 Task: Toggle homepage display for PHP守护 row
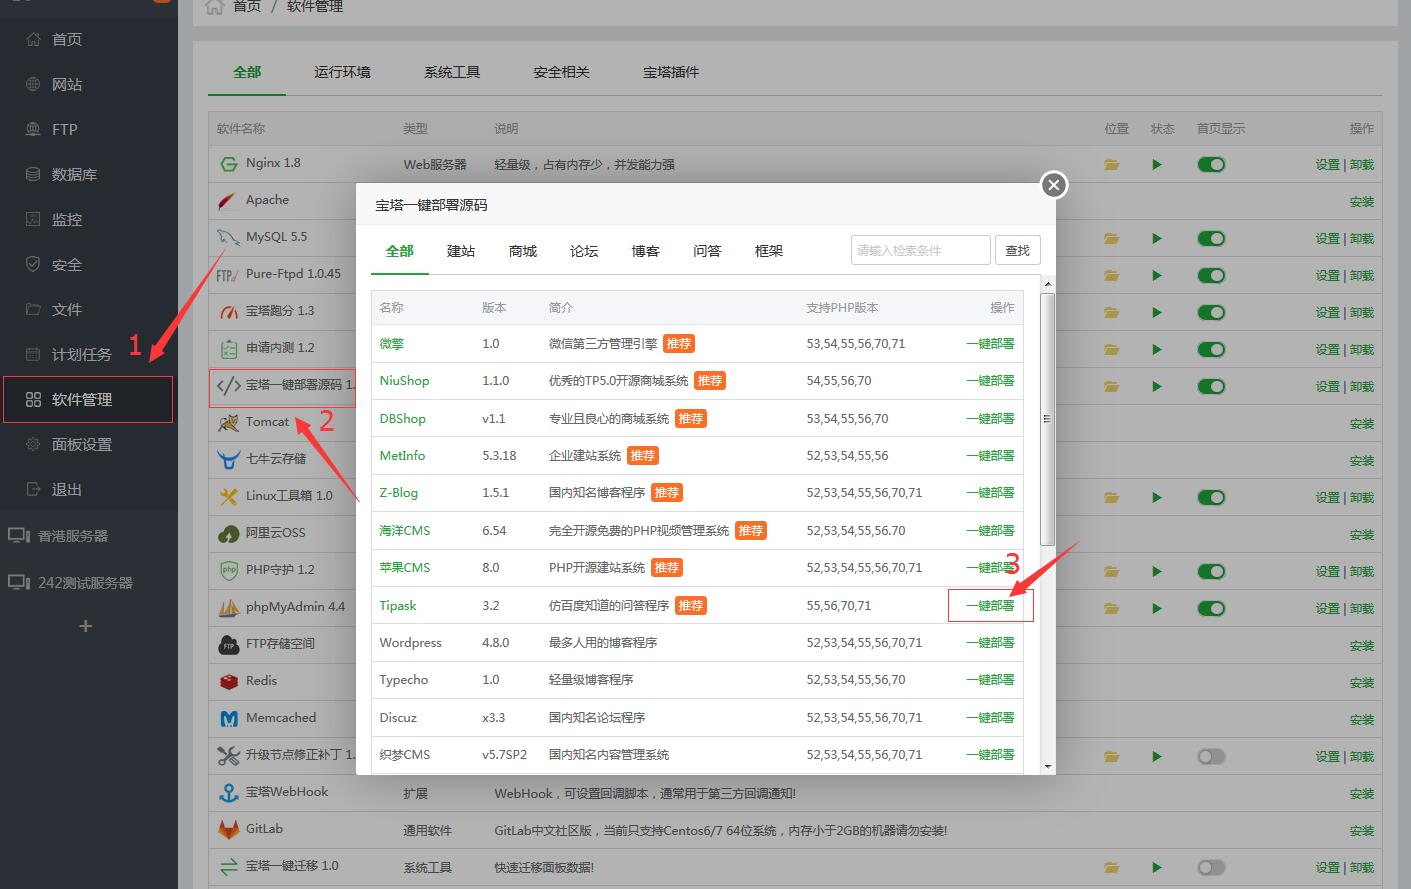point(1211,571)
